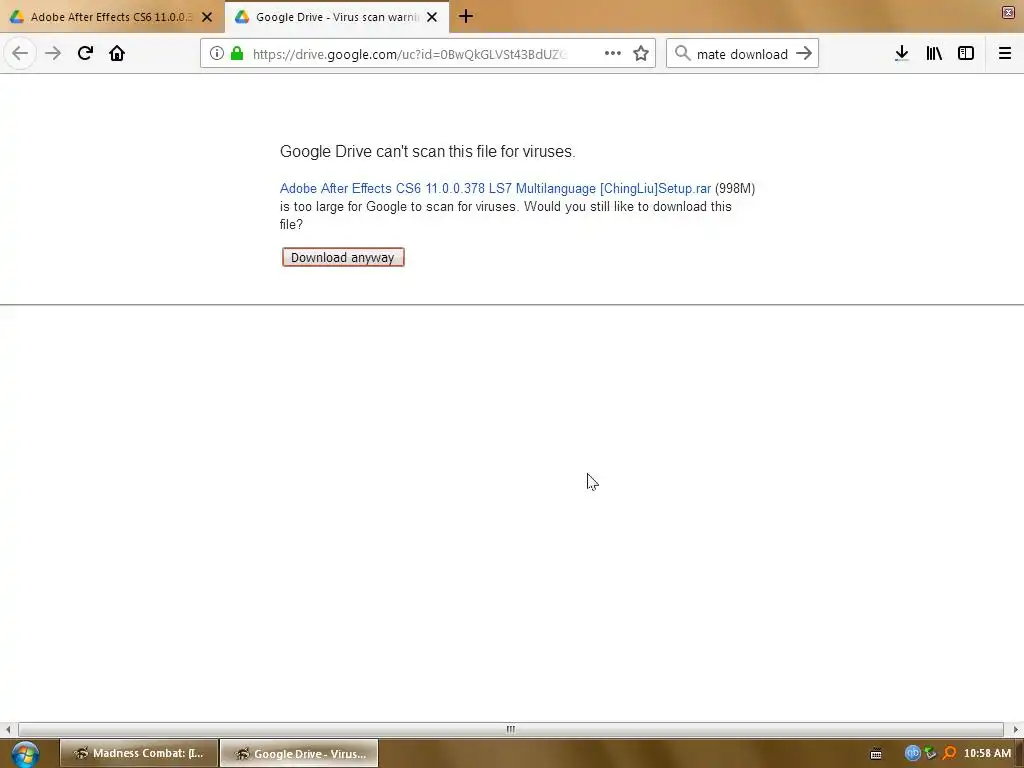Screen dimensions: 1024x768
Task: Reload the current page
Action: (x=85, y=54)
